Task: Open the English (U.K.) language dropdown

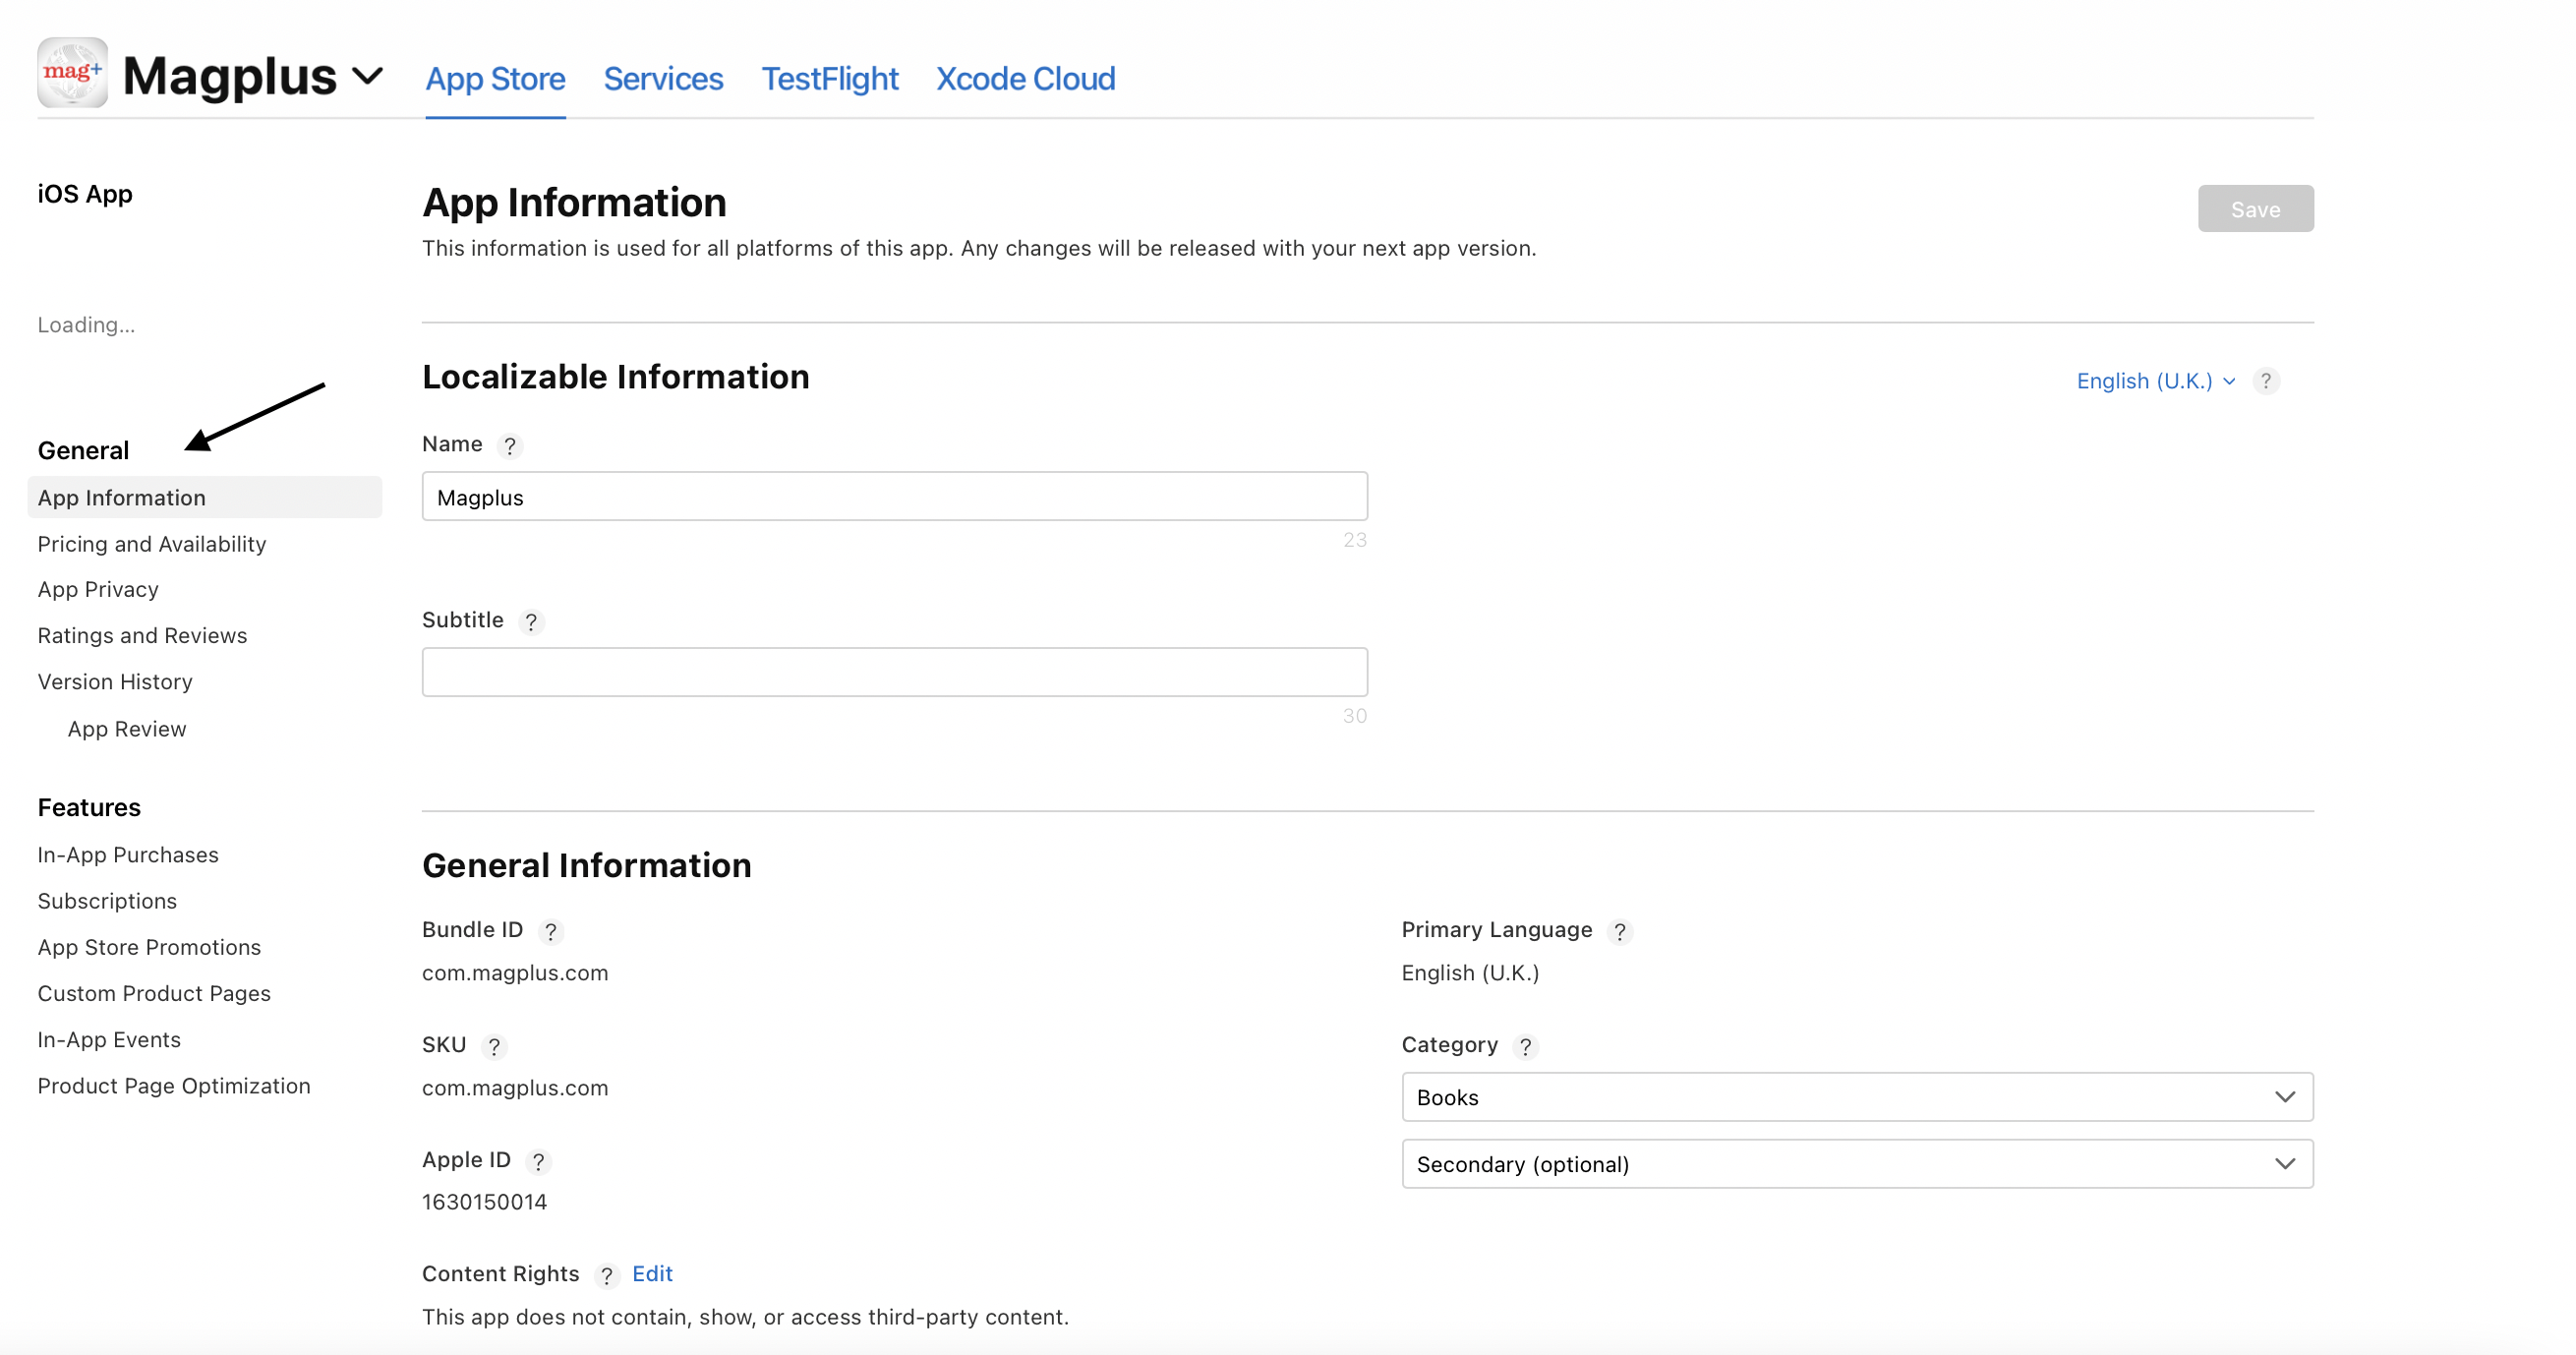Action: click(x=2155, y=381)
